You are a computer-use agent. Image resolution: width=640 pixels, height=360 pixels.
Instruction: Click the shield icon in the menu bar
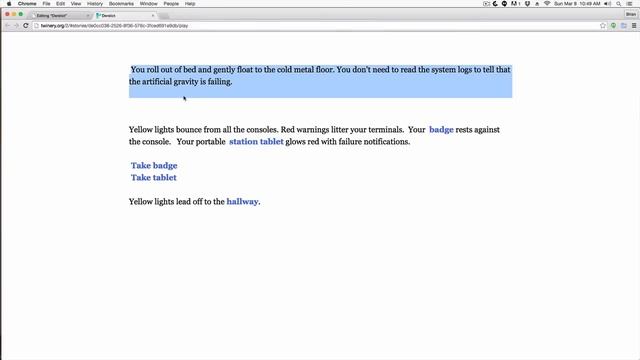(x=527, y=4)
